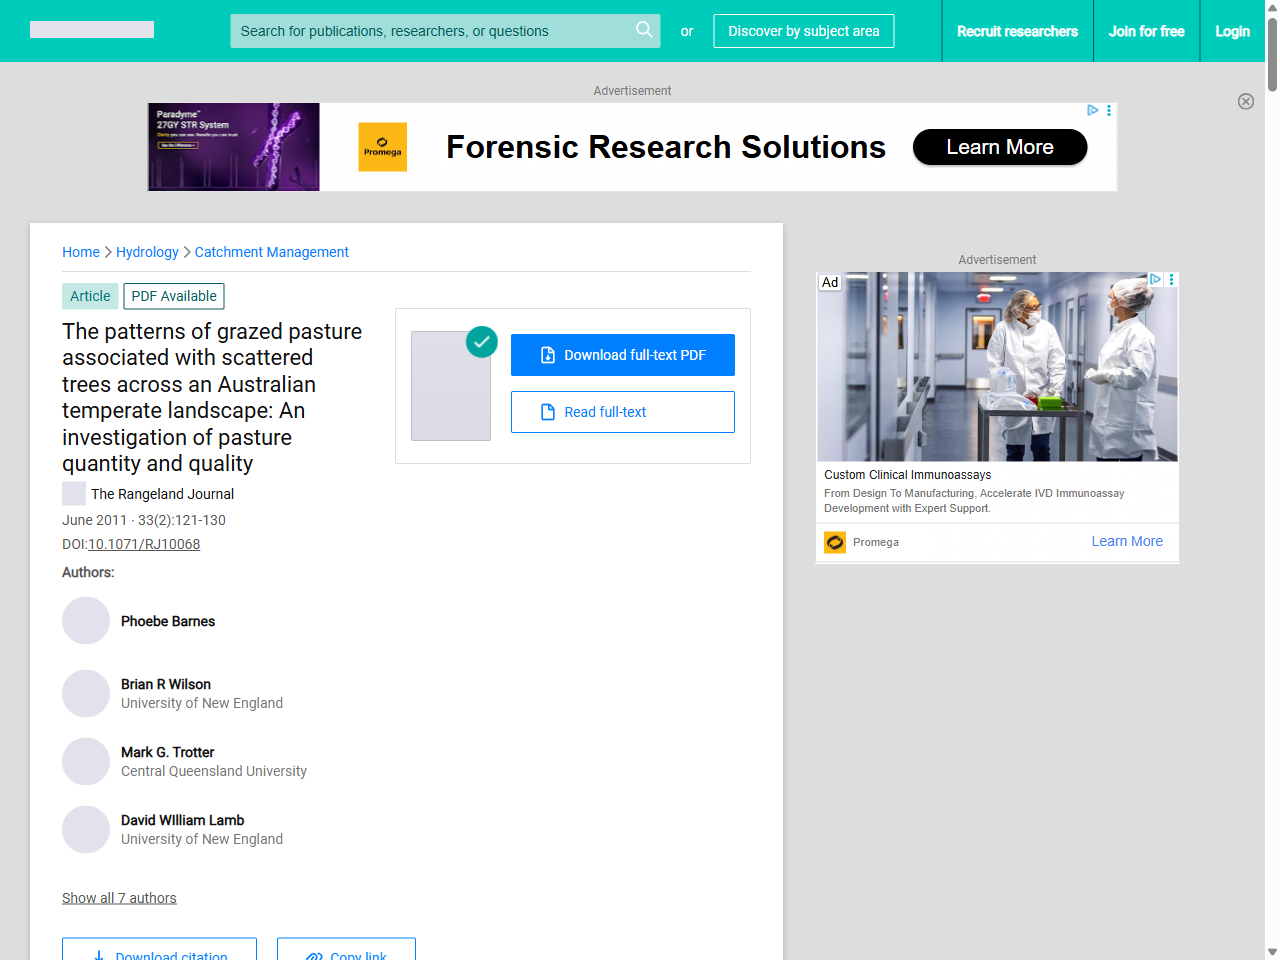Open the lab photo in sidebar ad

[997, 367]
